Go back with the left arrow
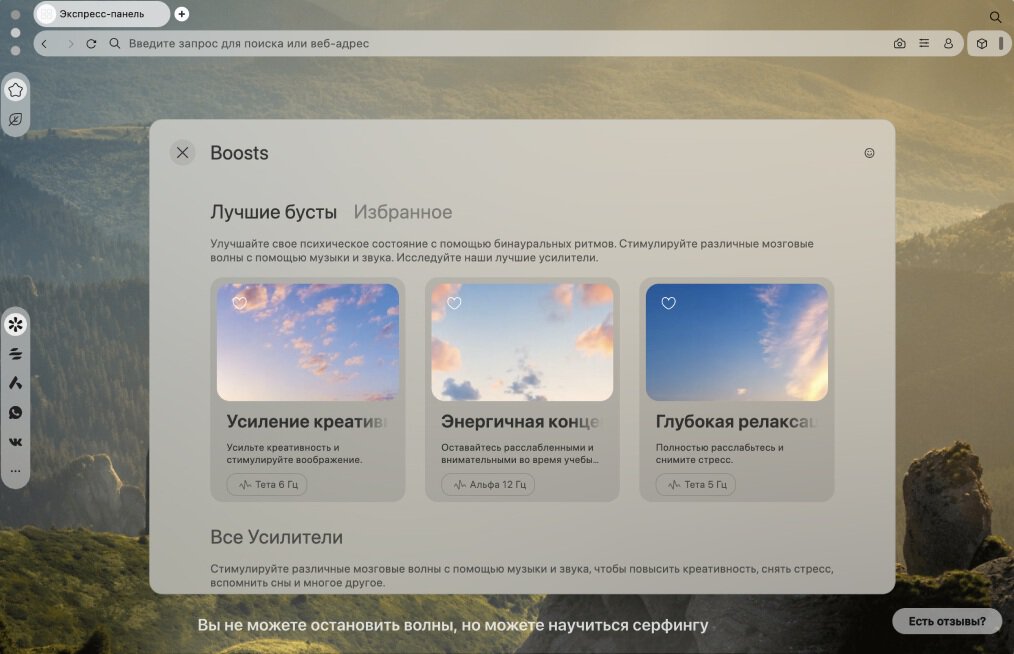1014x654 pixels. coord(44,43)
